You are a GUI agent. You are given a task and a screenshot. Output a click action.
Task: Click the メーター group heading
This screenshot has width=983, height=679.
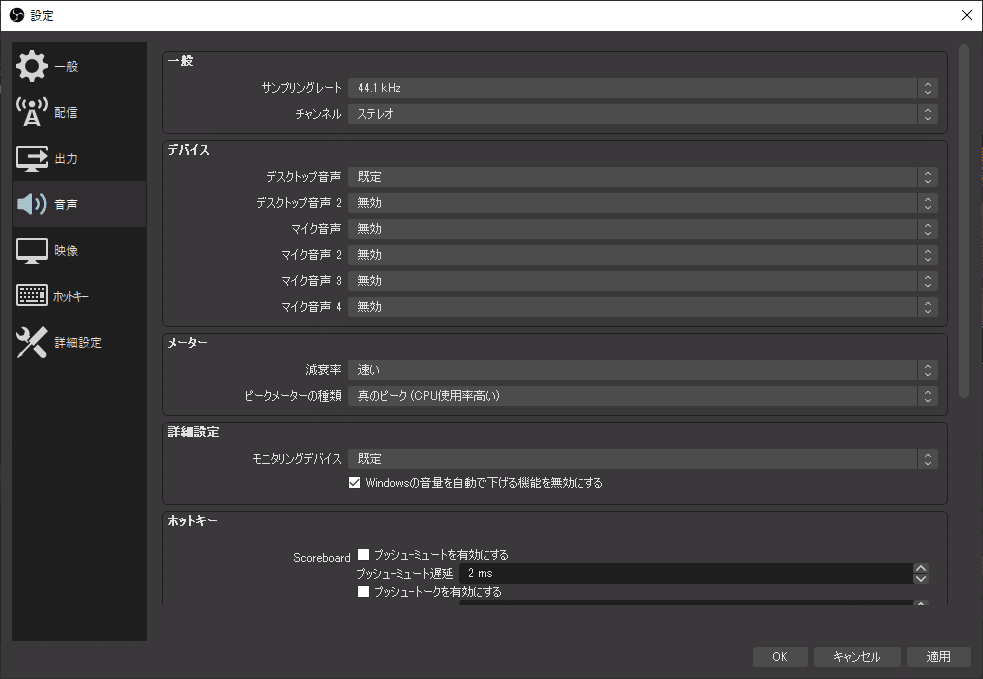tap(187, 343)
